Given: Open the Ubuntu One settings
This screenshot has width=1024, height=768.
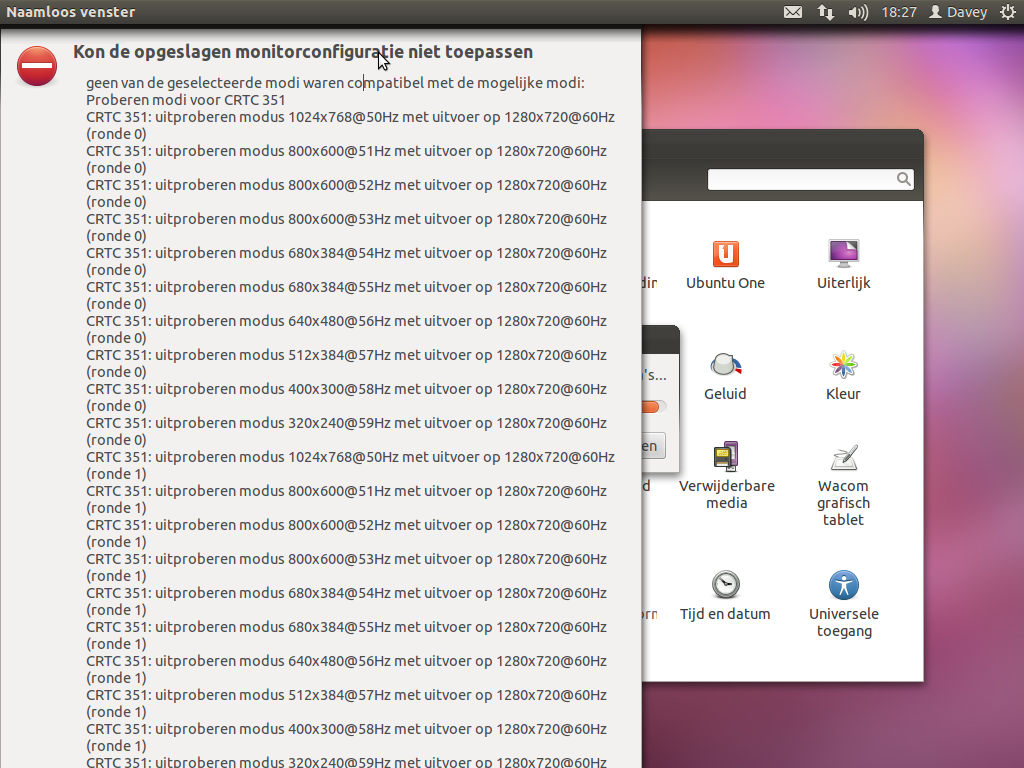Looking at the screenshot, I should click(x=725, y=264).
